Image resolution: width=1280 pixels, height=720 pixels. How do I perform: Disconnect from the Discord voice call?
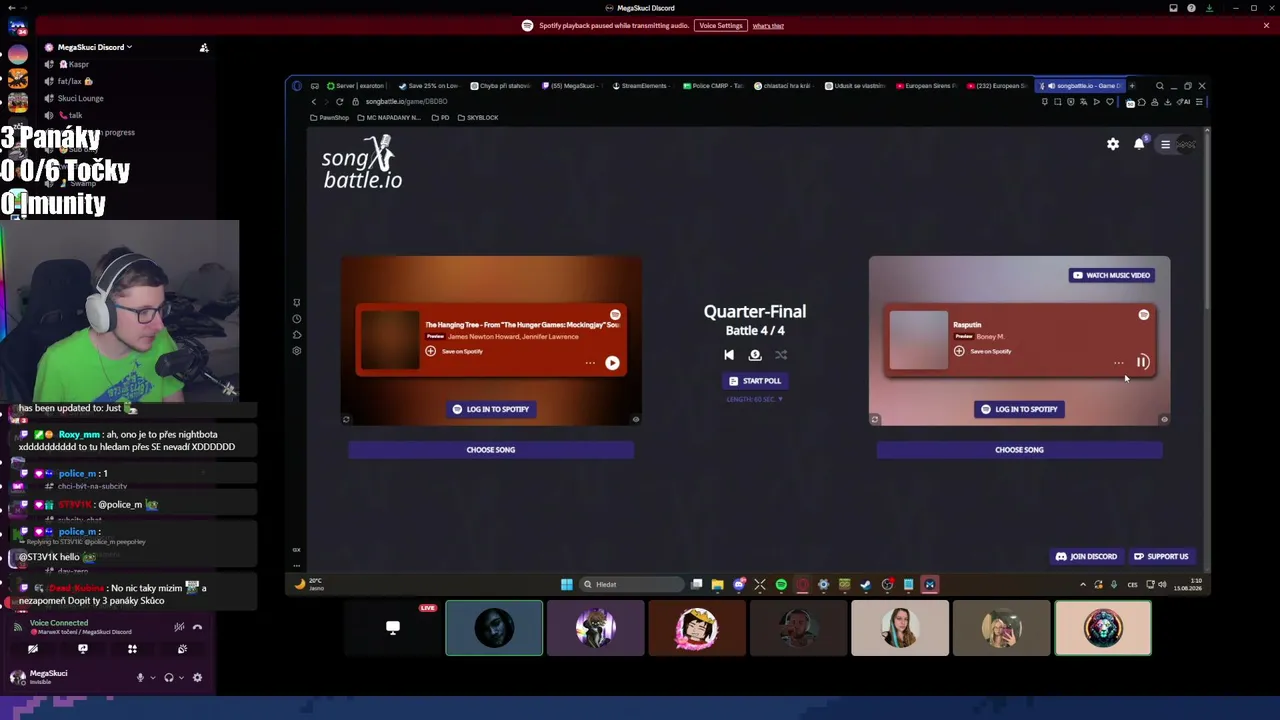tap(197, 627)
